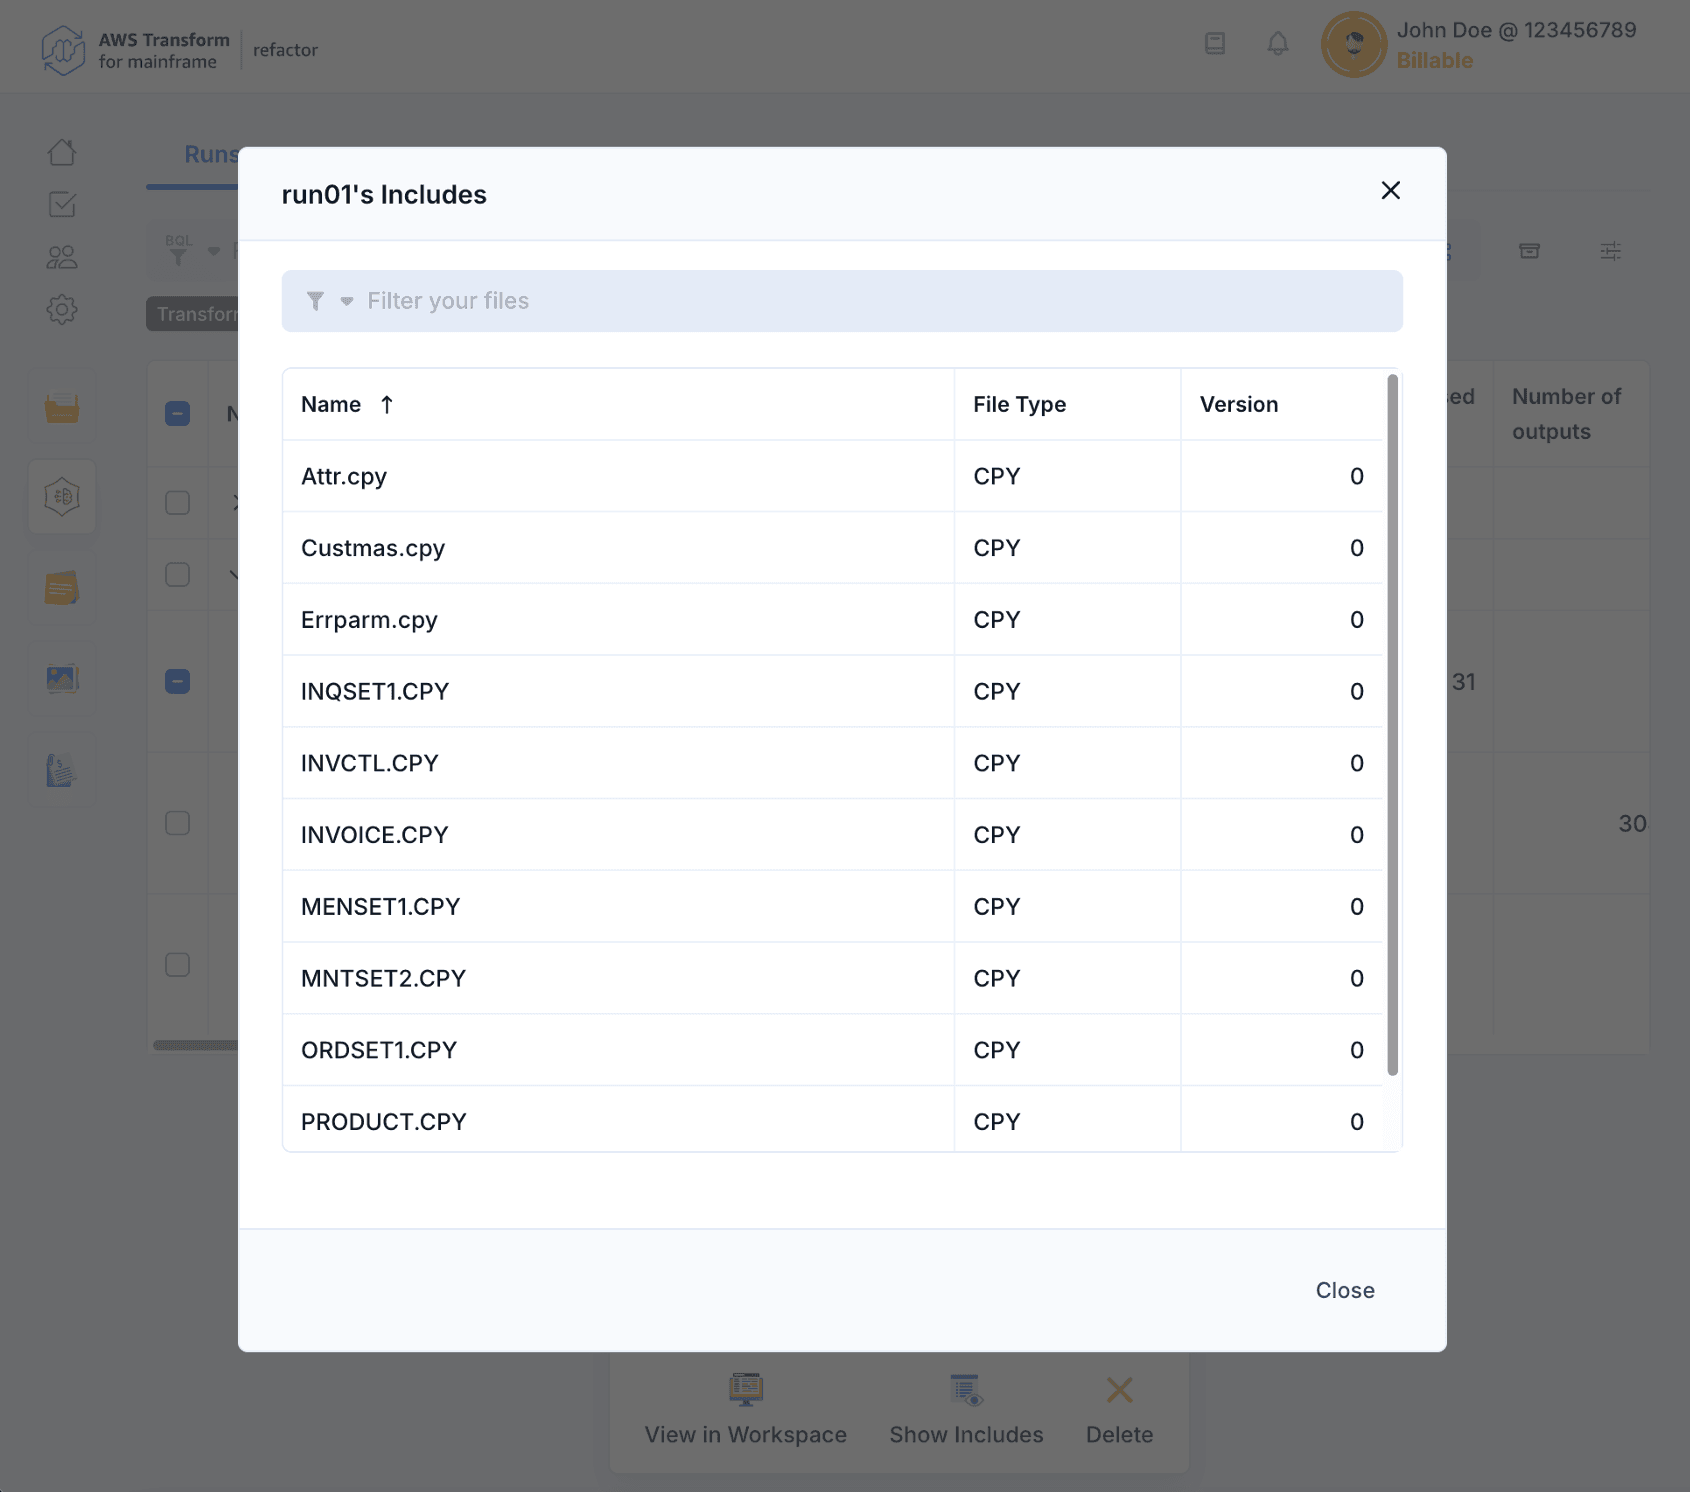
Task: Click the Home icon in the sidebar
Action: (x=62, y=152)
